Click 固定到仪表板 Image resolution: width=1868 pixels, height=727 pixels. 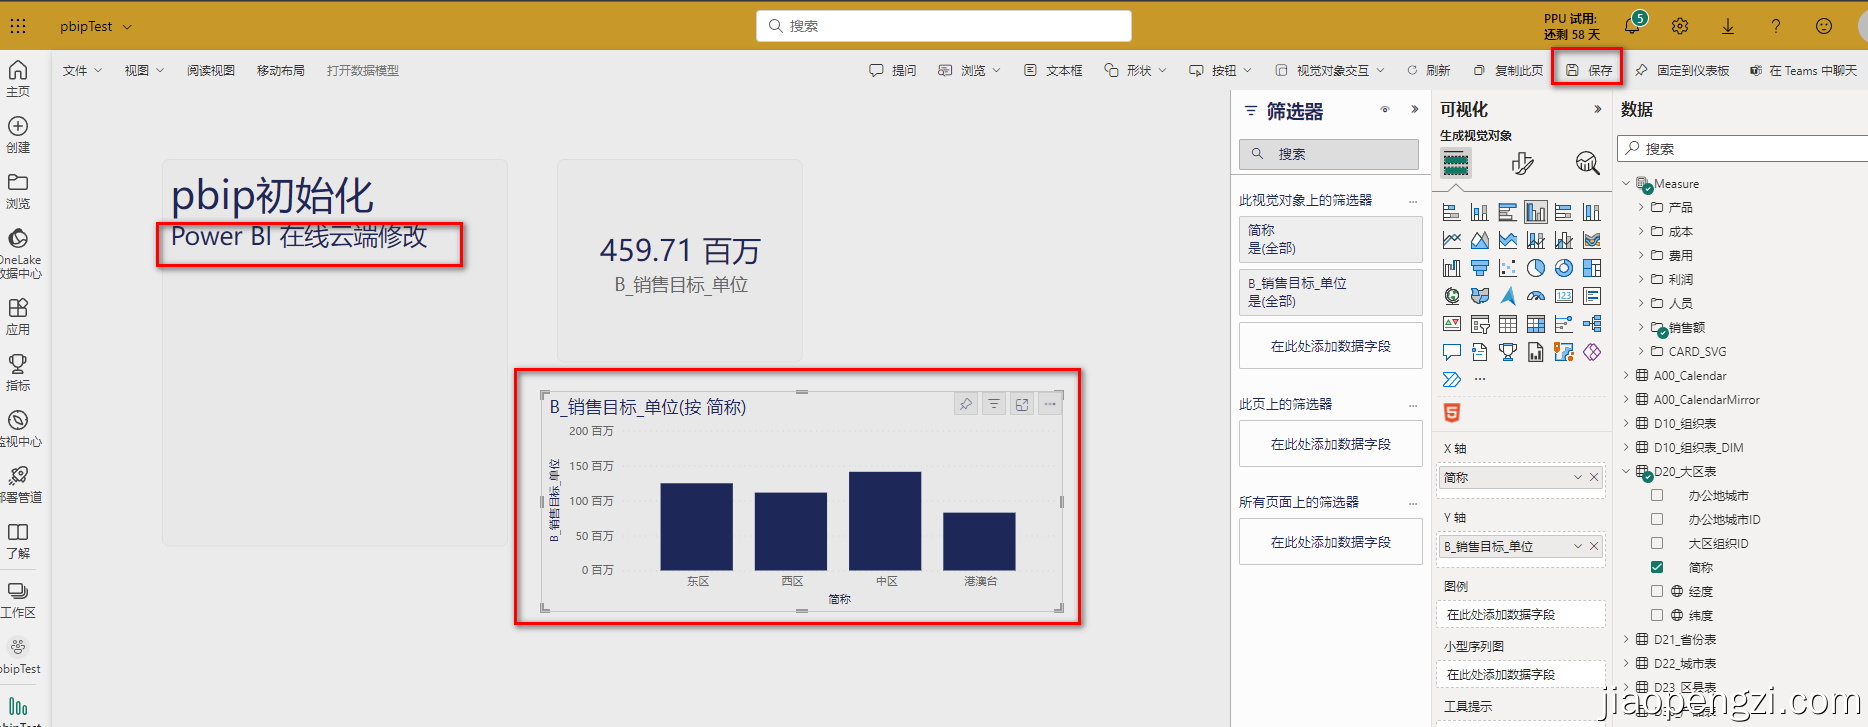click(x=1682, y=70)
